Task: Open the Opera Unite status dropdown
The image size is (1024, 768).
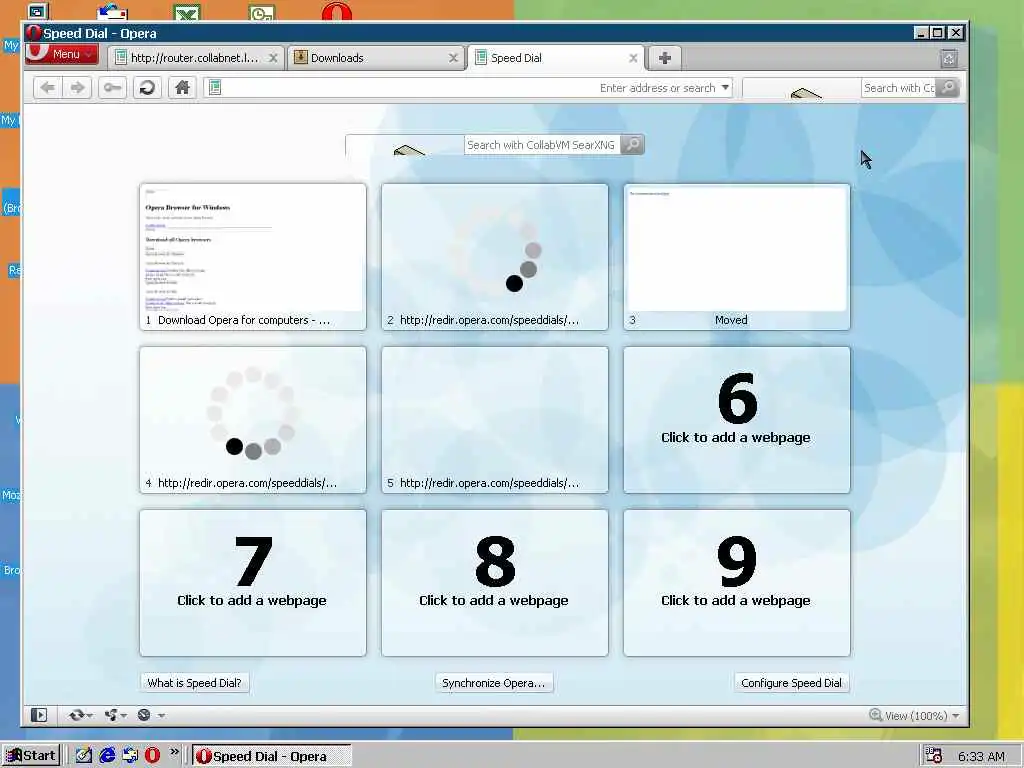Action: click(116, 715)
